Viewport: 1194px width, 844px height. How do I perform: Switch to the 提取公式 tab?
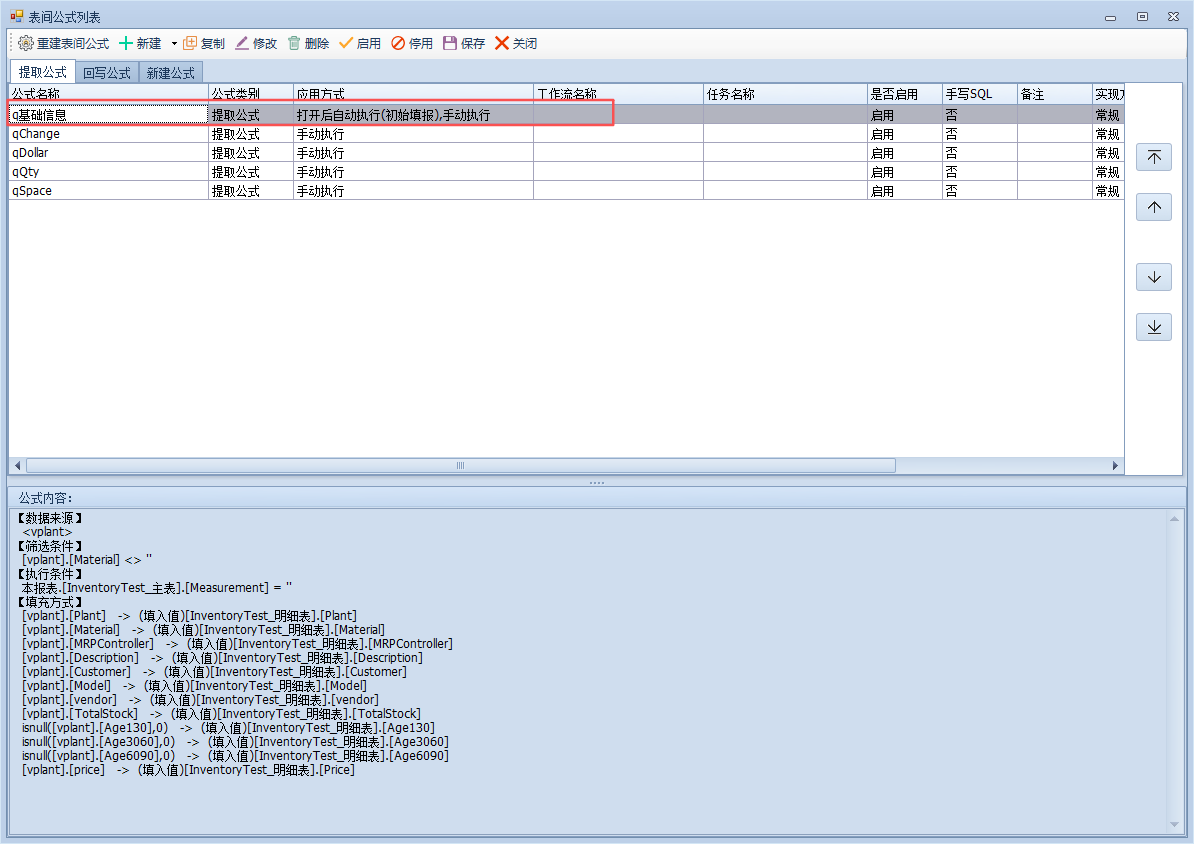pyautogui.click(x=43, y=72)
